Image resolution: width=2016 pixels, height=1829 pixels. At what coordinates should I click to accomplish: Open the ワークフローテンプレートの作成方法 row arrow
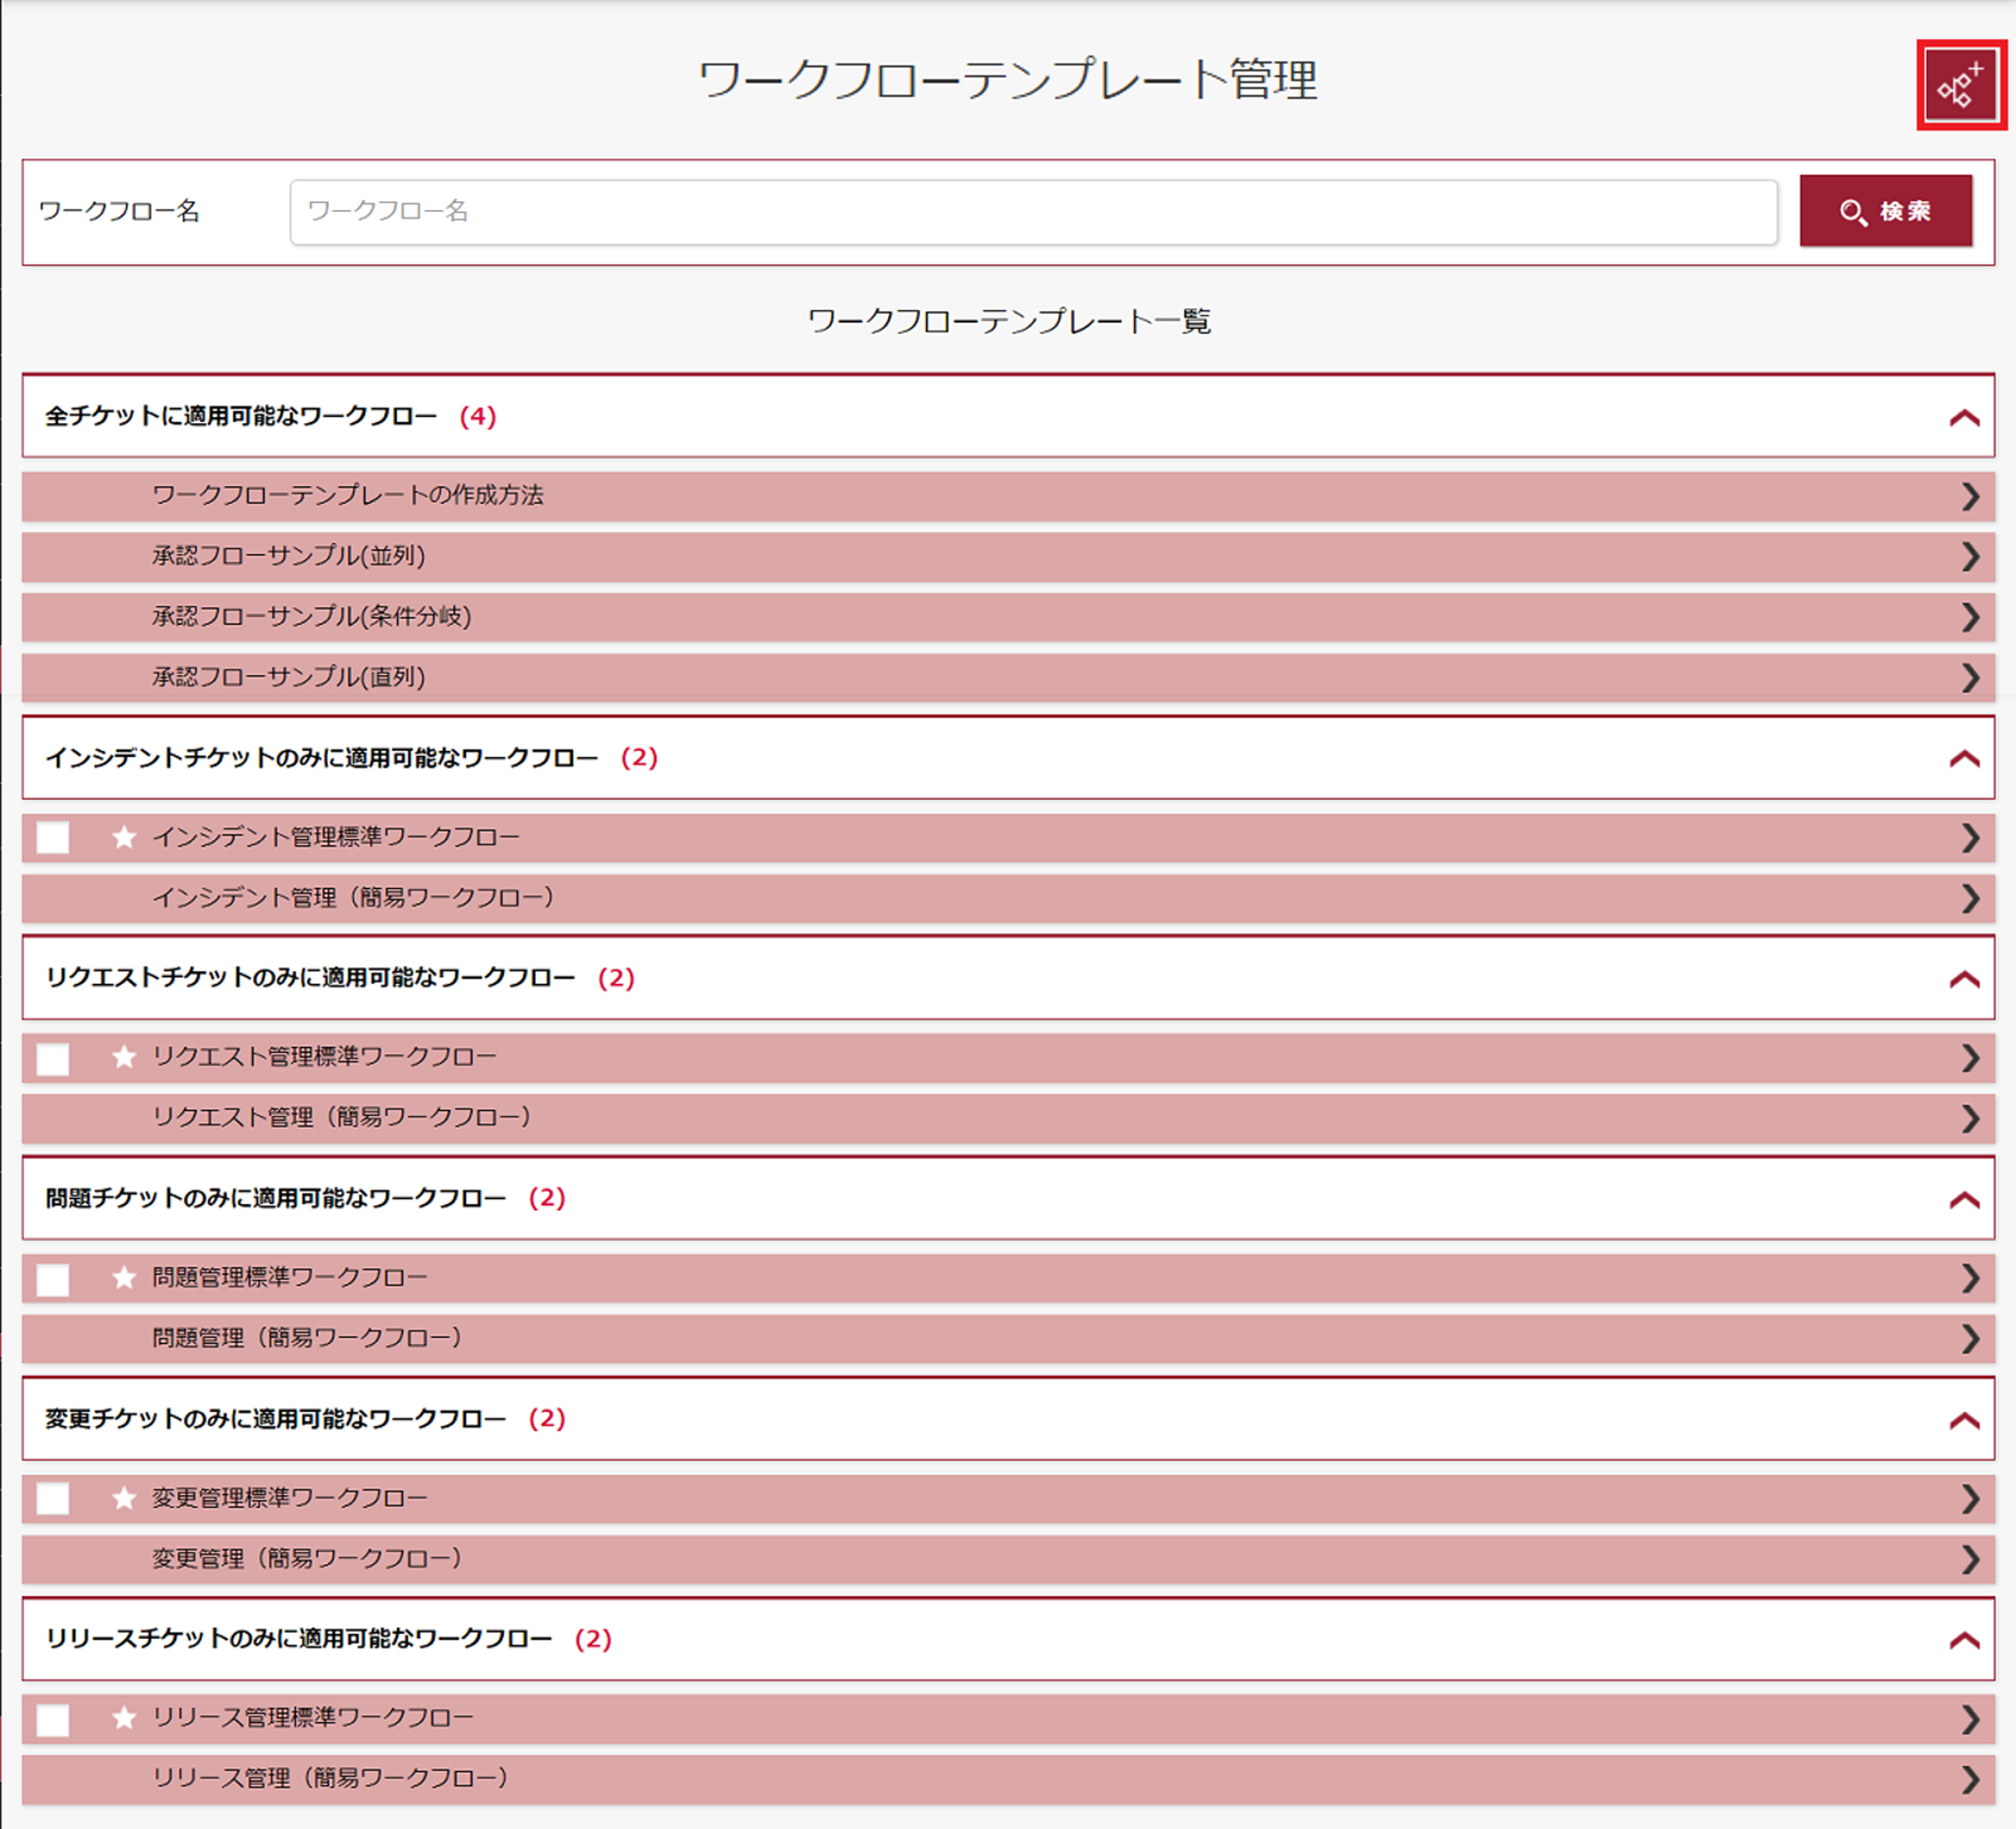(x=1970, y=496)
